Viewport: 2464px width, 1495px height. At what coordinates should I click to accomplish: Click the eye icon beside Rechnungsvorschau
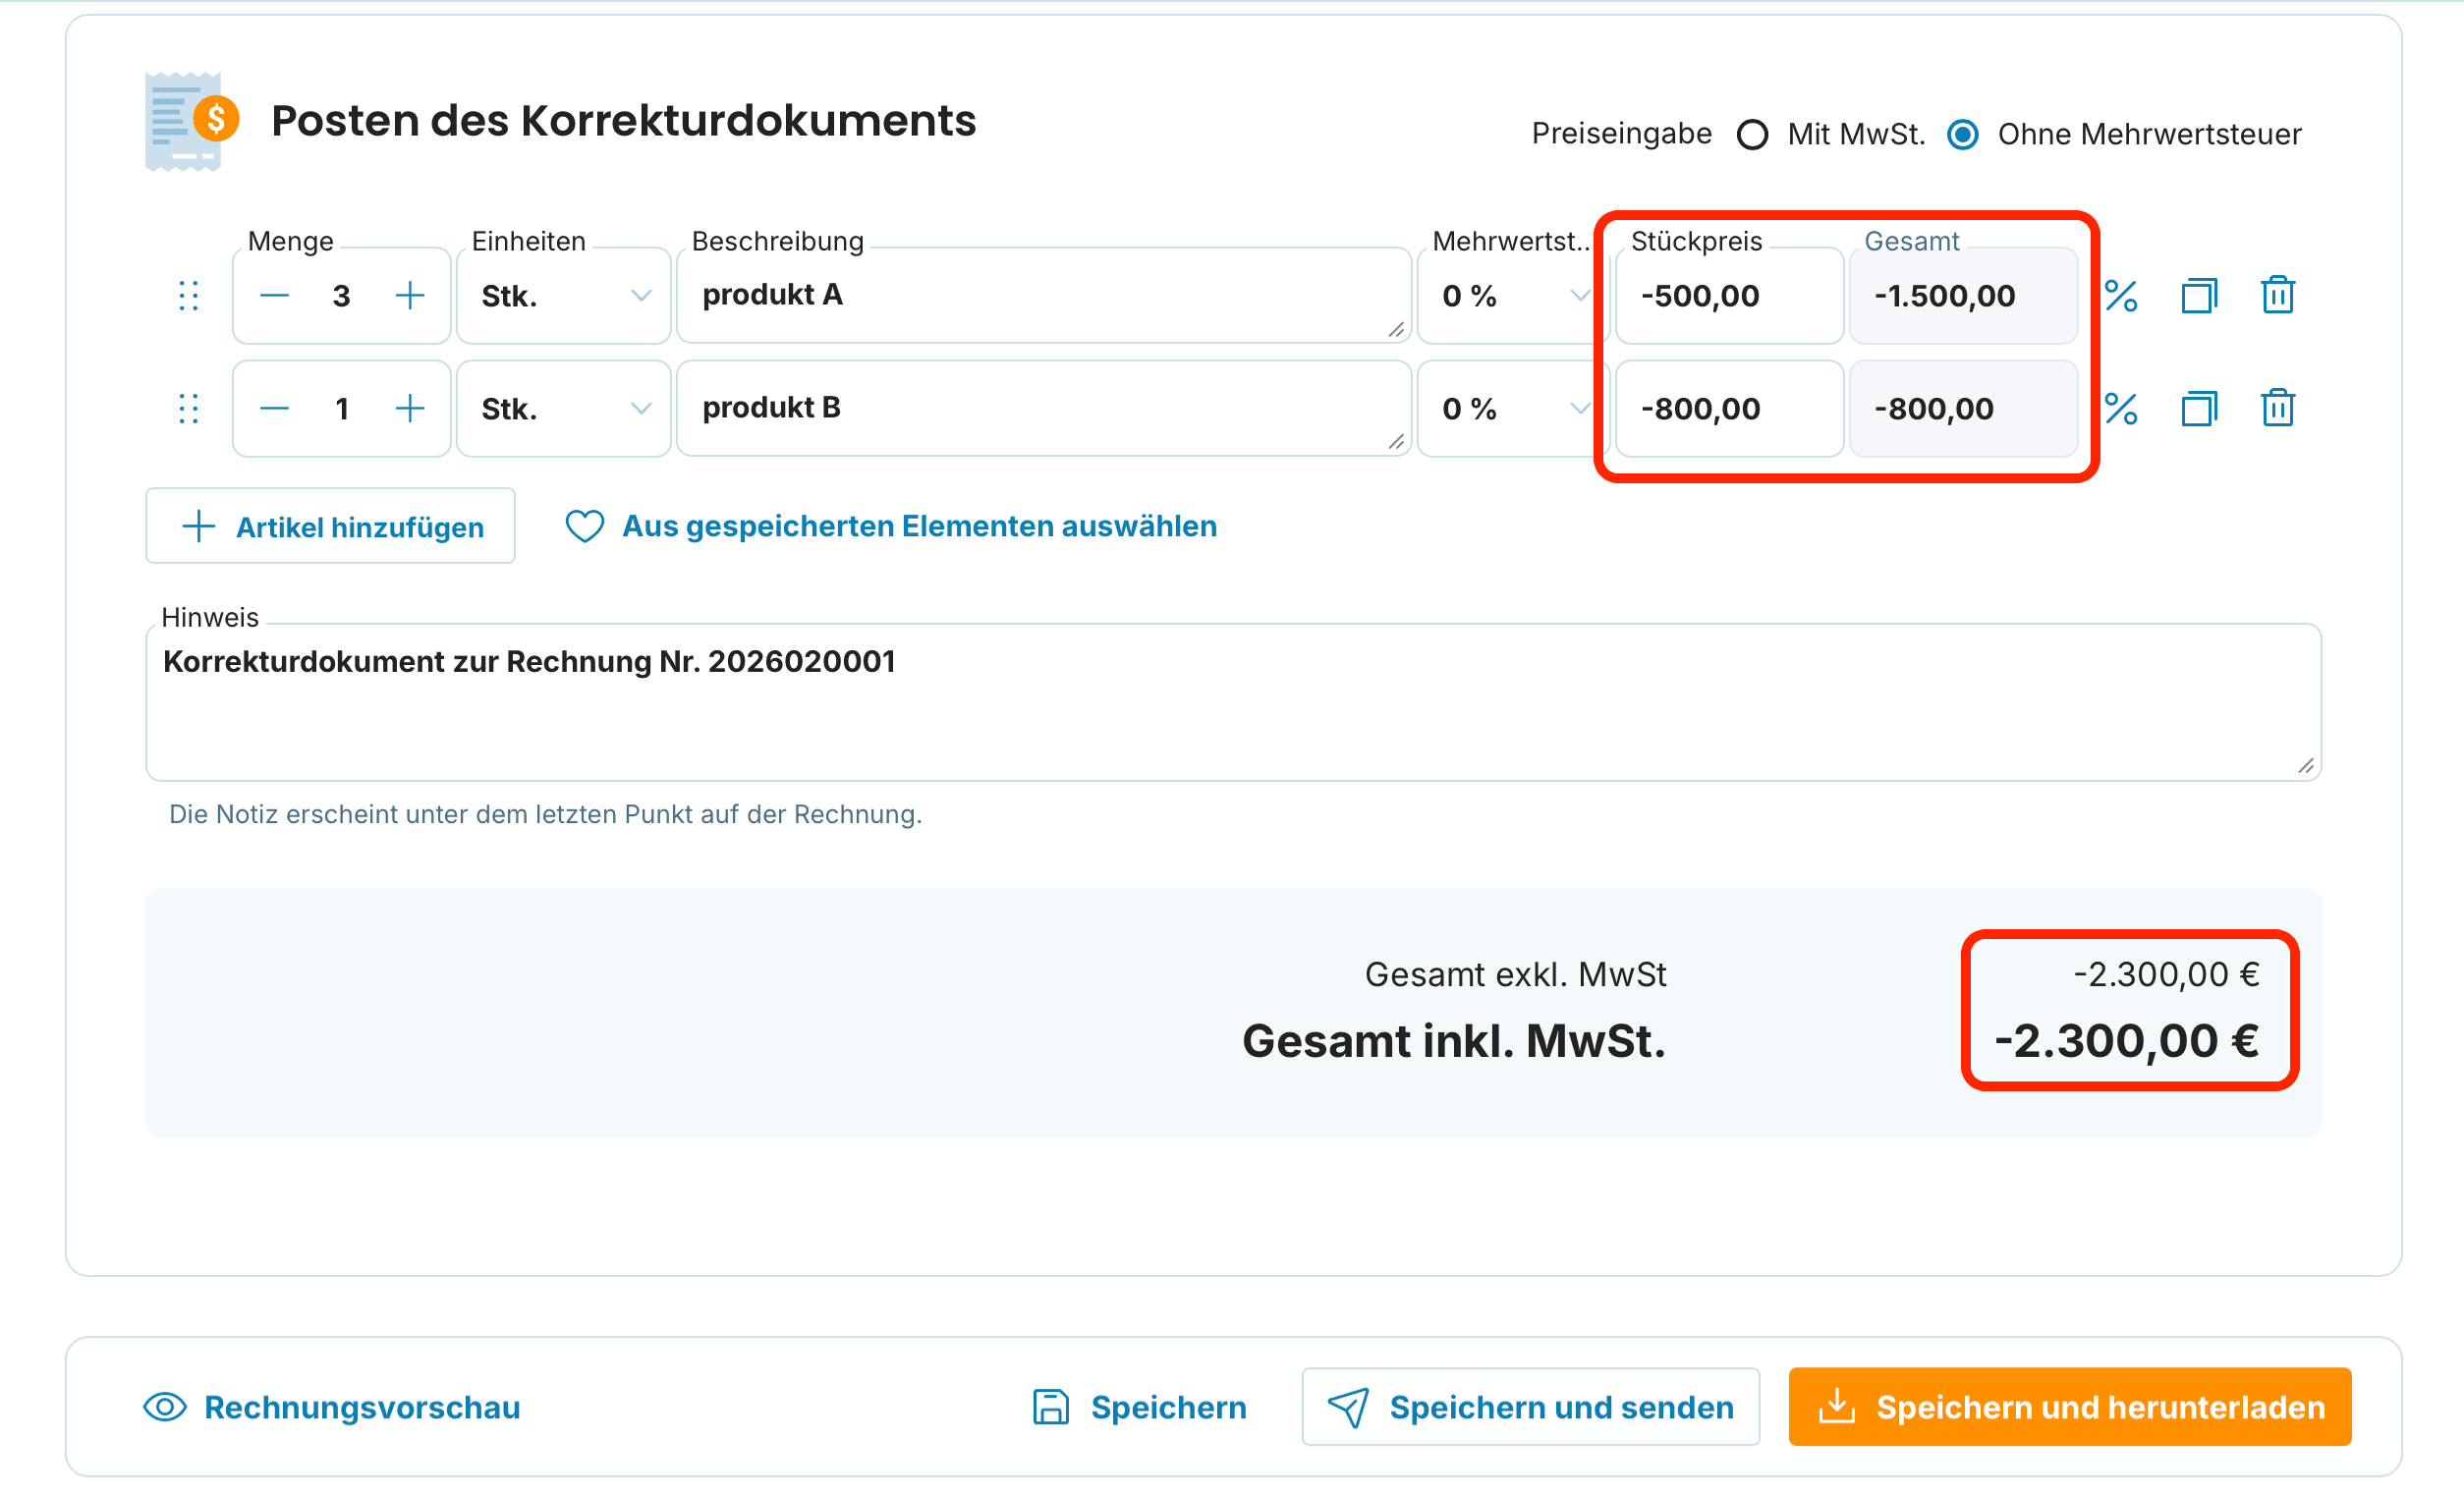165,1407
